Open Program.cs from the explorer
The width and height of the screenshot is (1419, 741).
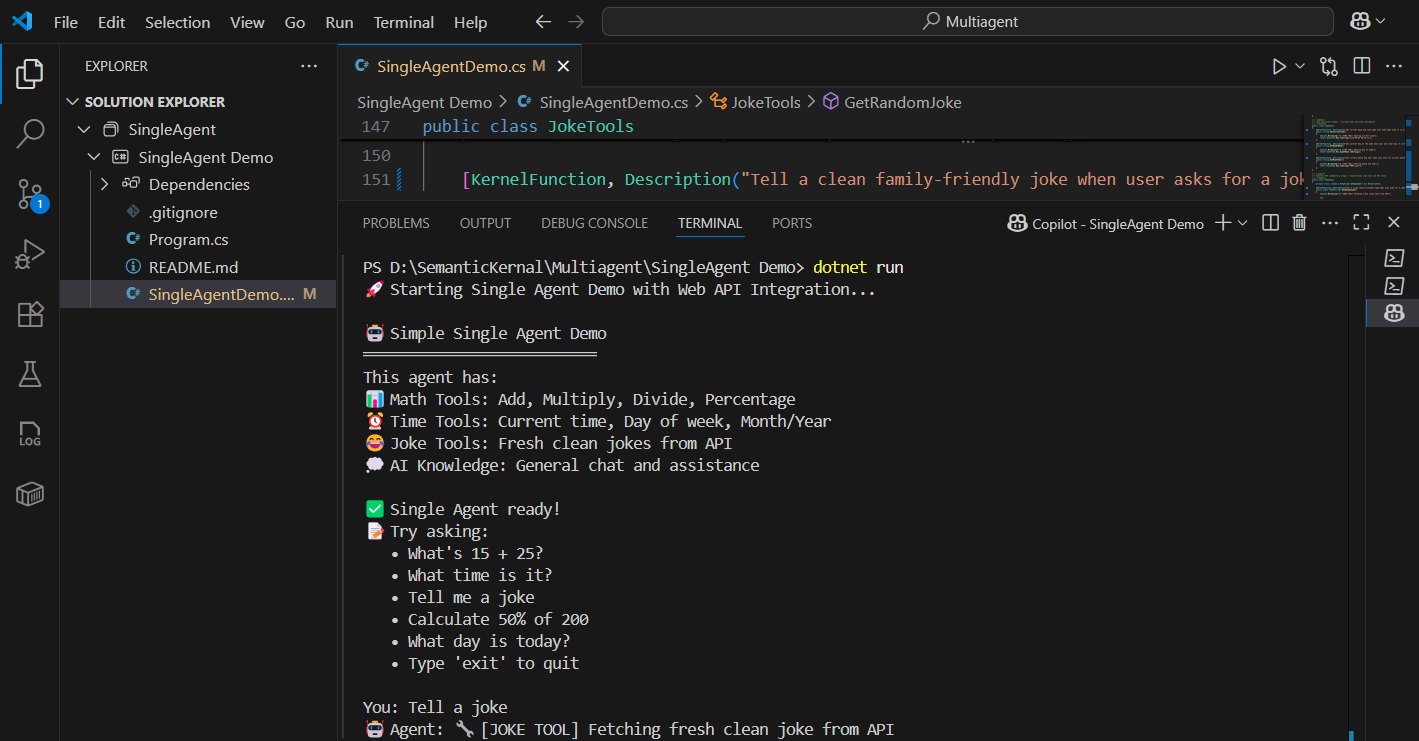coord(188,240)
